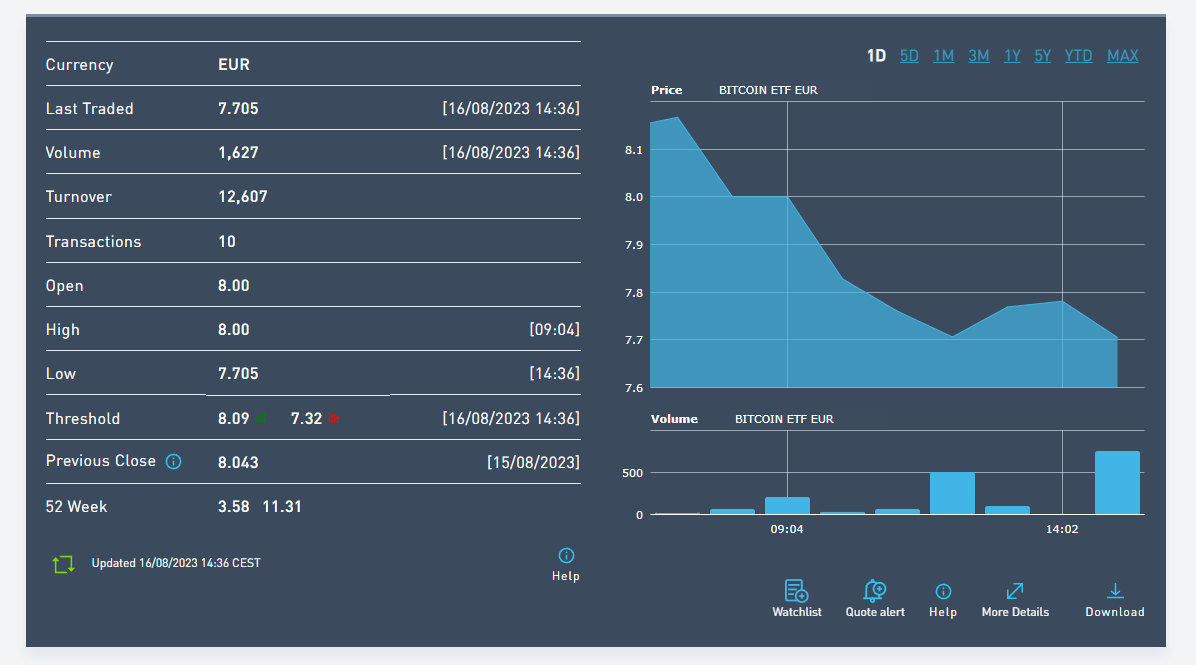Click the Watchlist icon
The width and height of the screenshot is (1196, 665).
pos(796,591)
